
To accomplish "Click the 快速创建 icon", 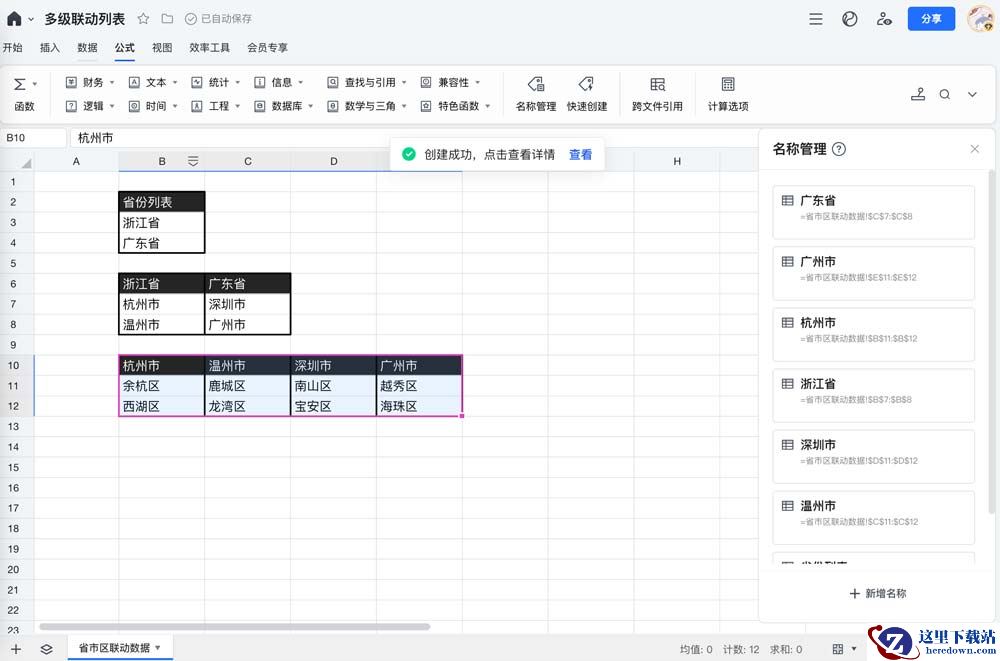I will pos(587,85).
